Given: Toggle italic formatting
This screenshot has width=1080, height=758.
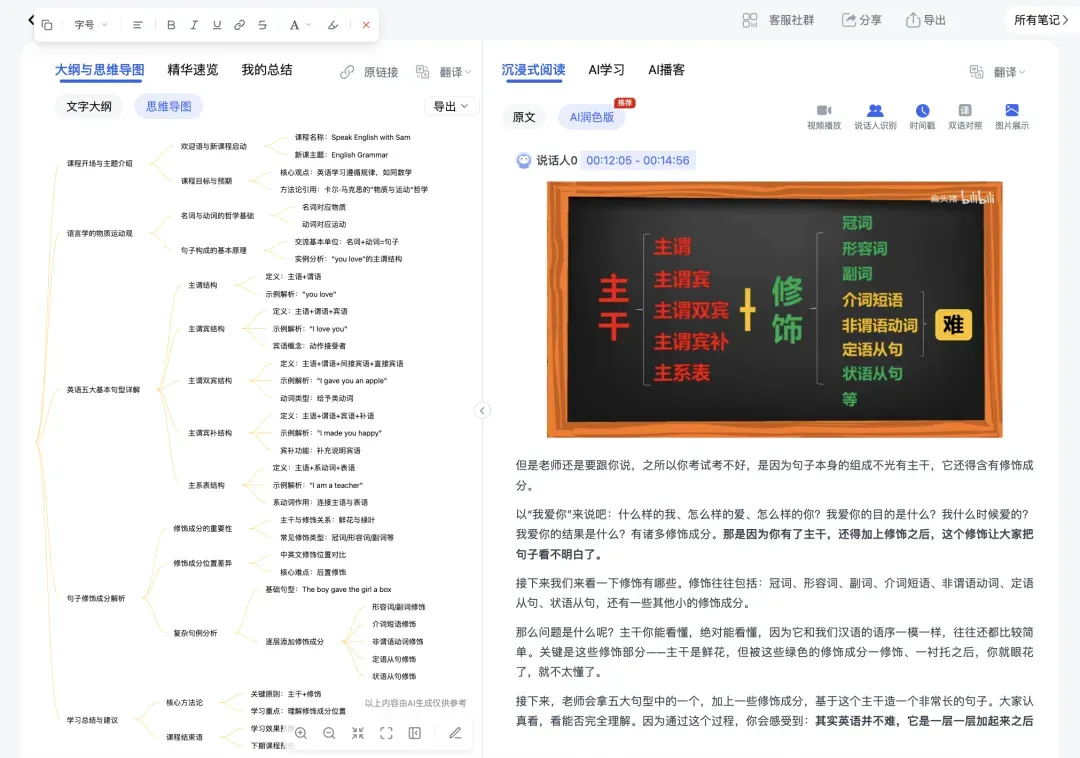Looking at the screenshot, I should tap(194, 25).
